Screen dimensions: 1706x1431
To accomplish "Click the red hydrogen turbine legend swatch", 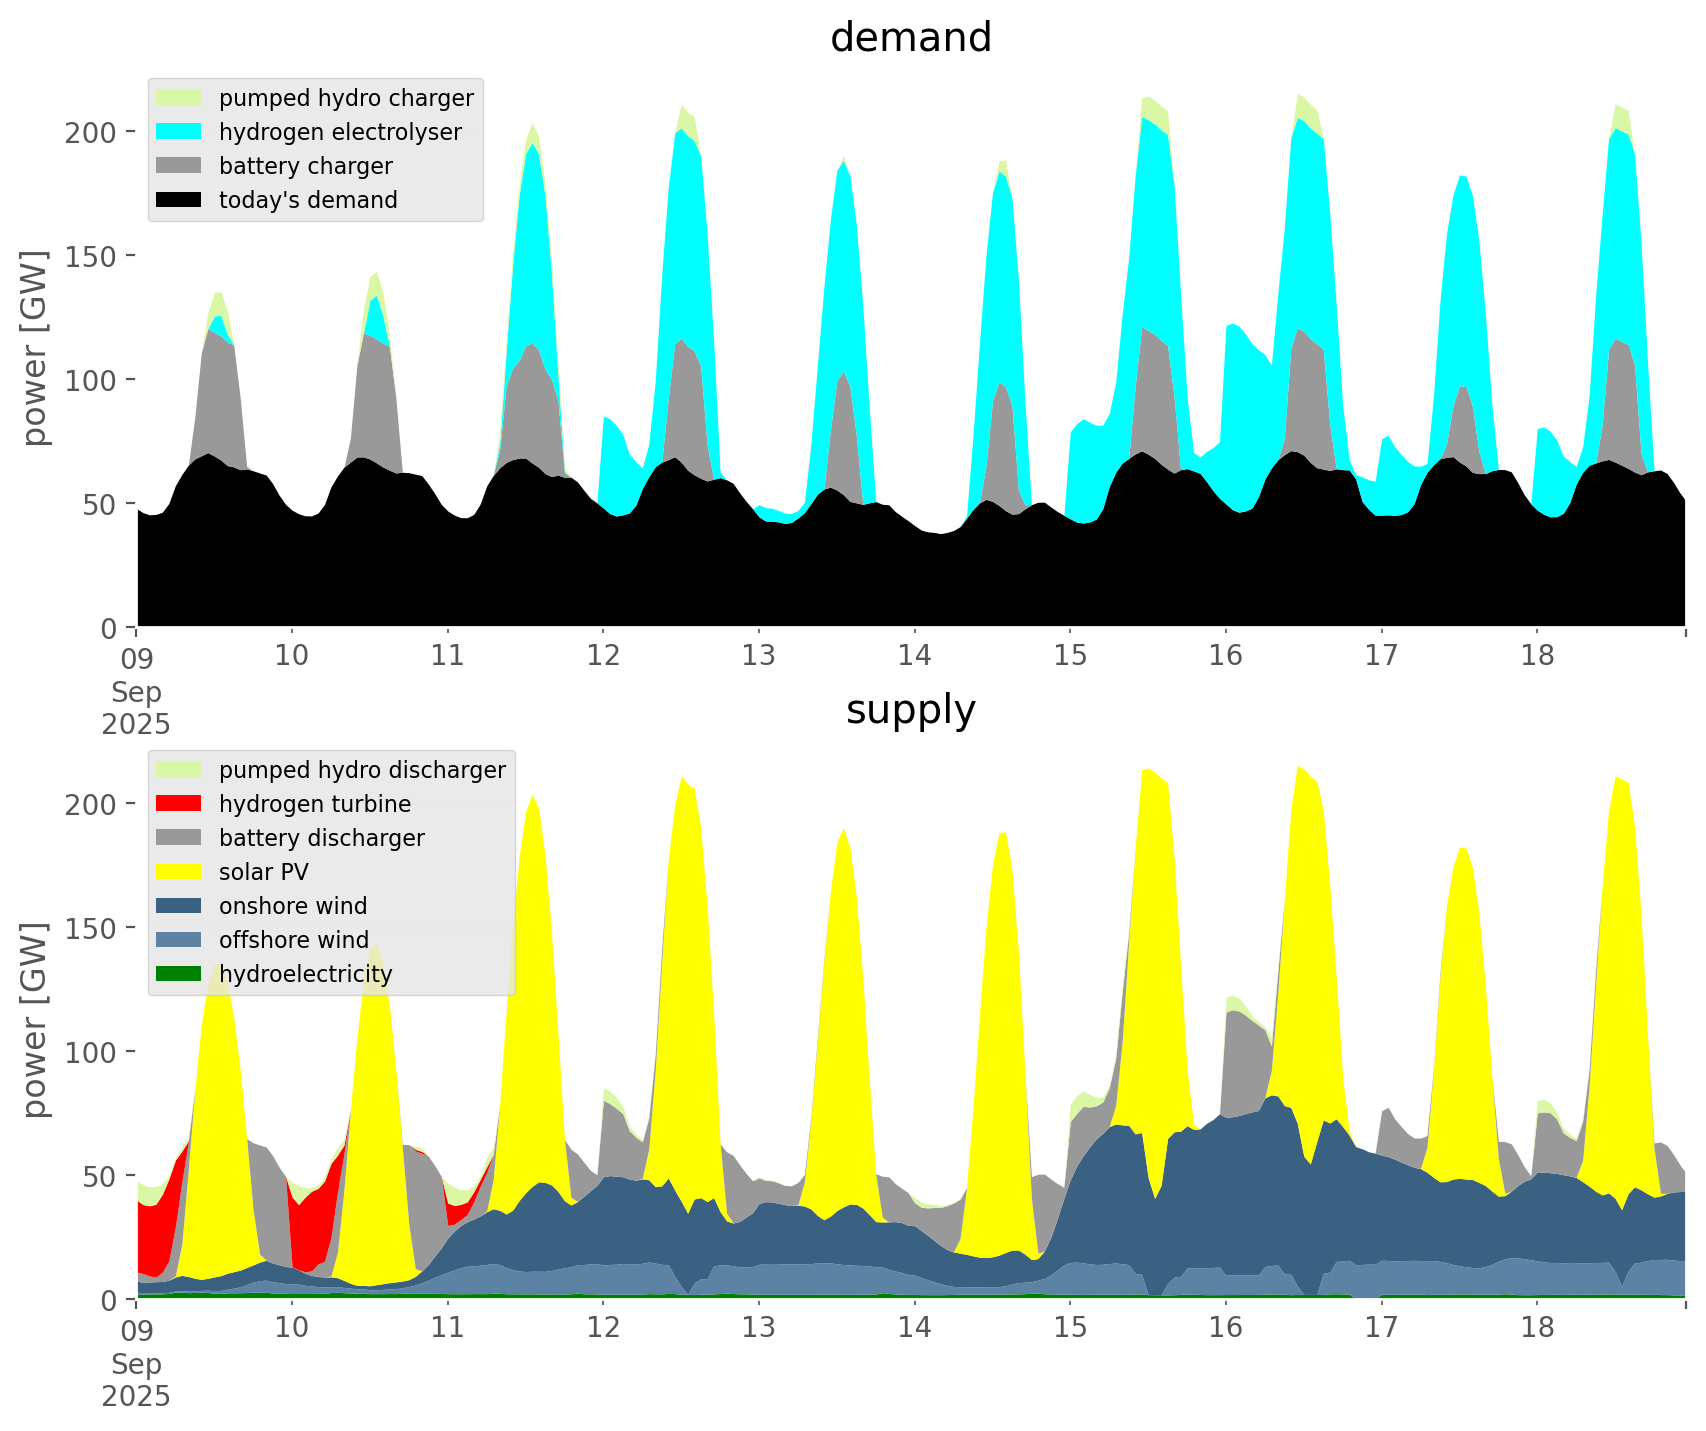I will (x=179, y=804).
